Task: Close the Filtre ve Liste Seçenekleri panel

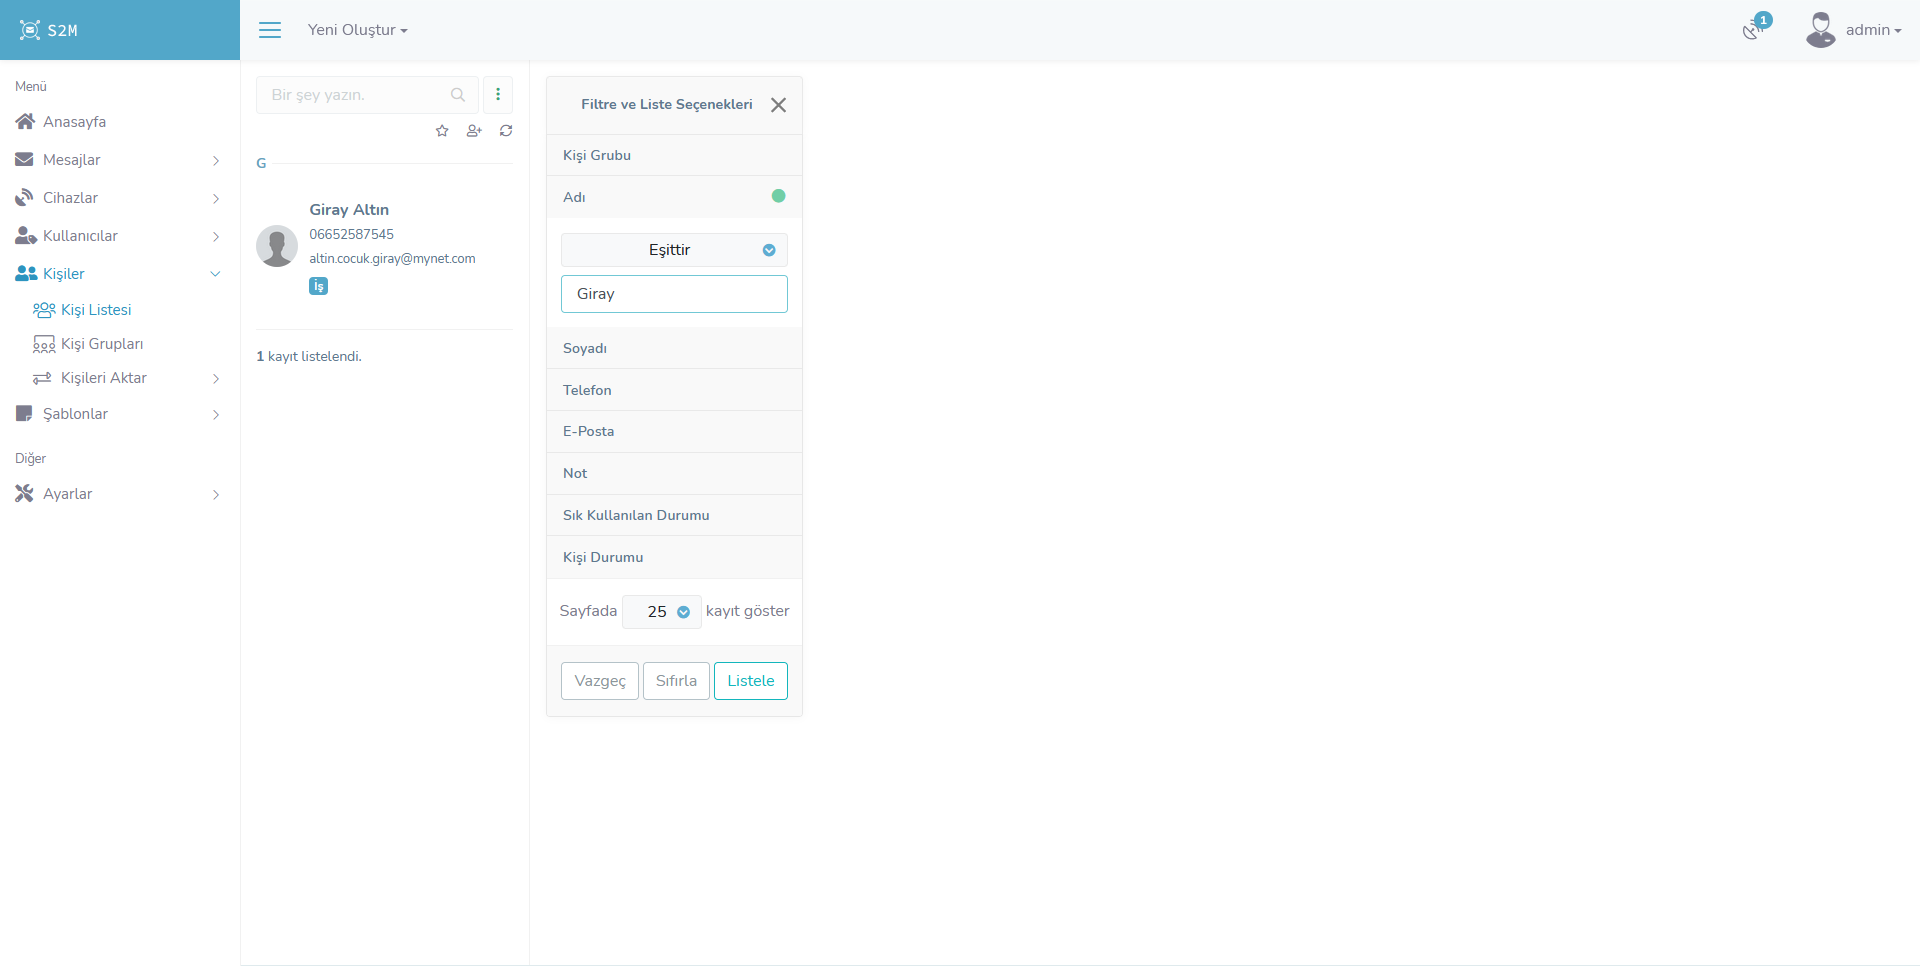Action: [x=778, y=105]
